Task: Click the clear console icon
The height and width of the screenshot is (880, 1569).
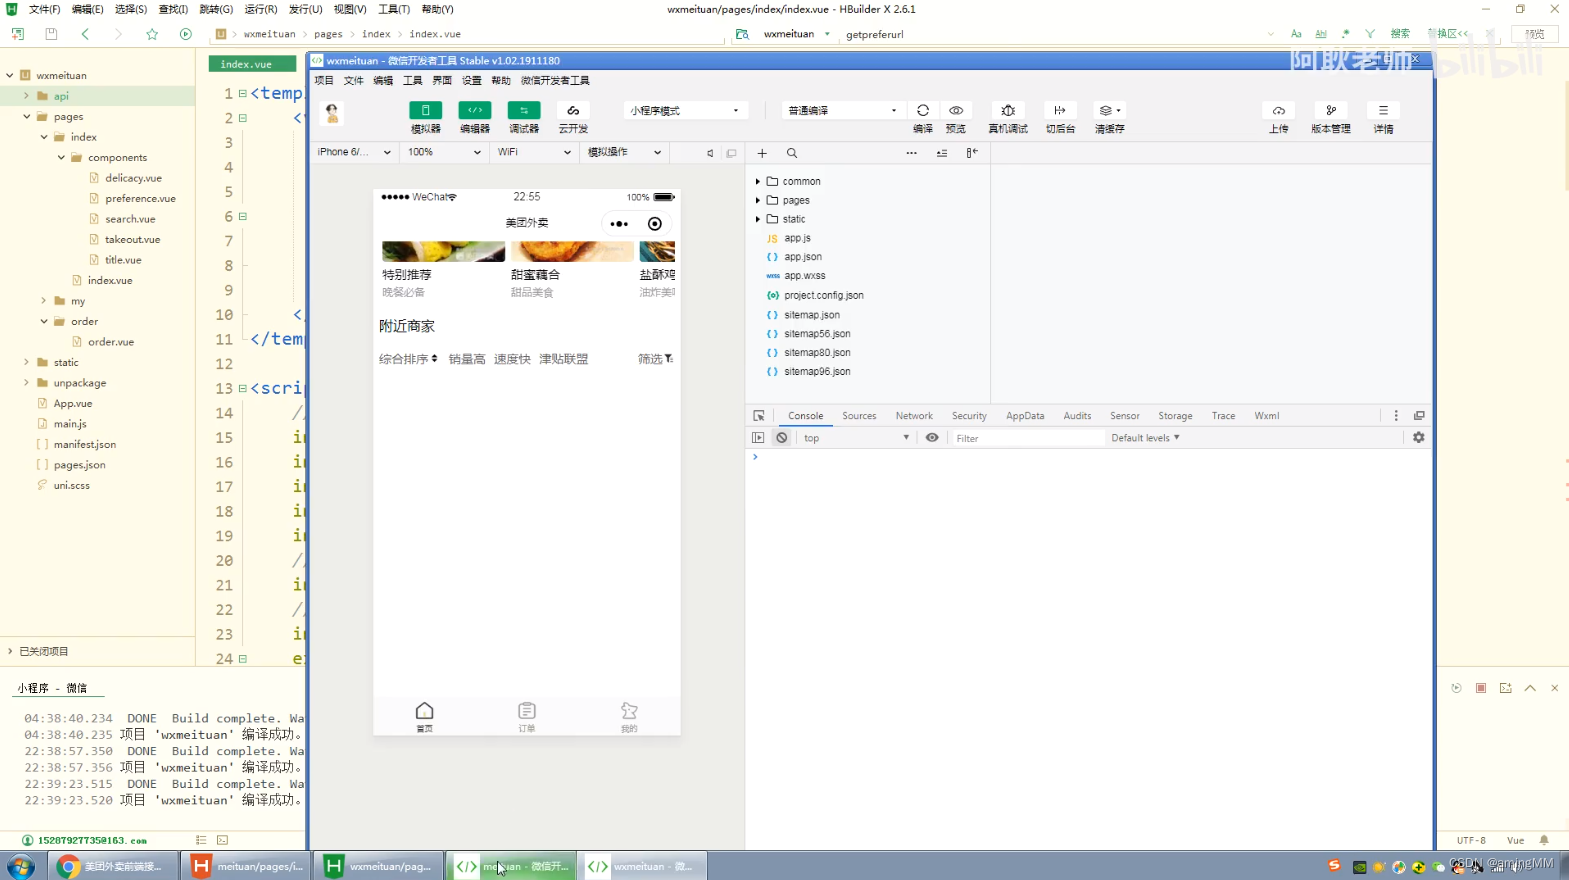Action: [x=782, y=438]
